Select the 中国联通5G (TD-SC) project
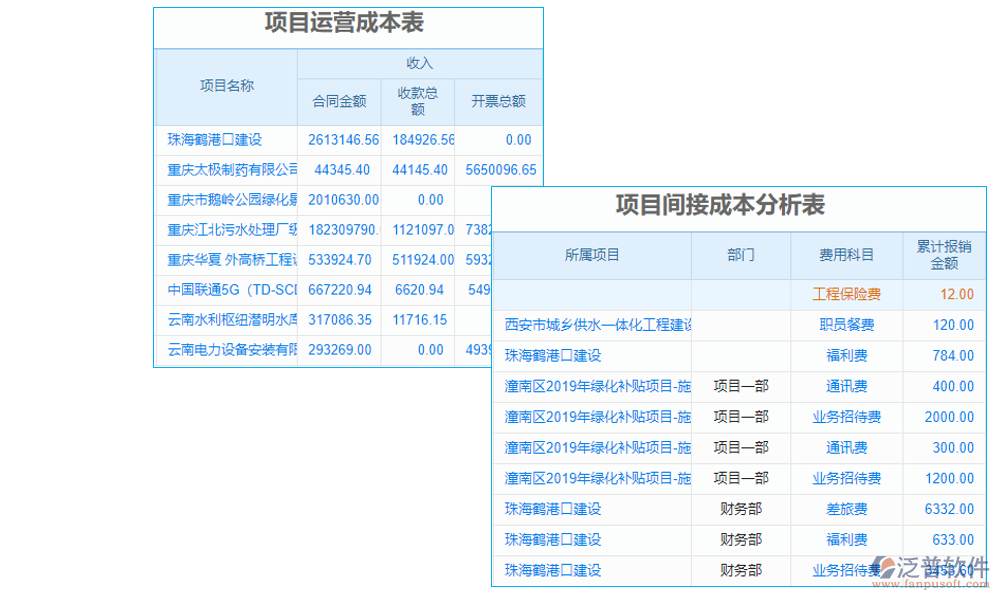 point(222,289)
